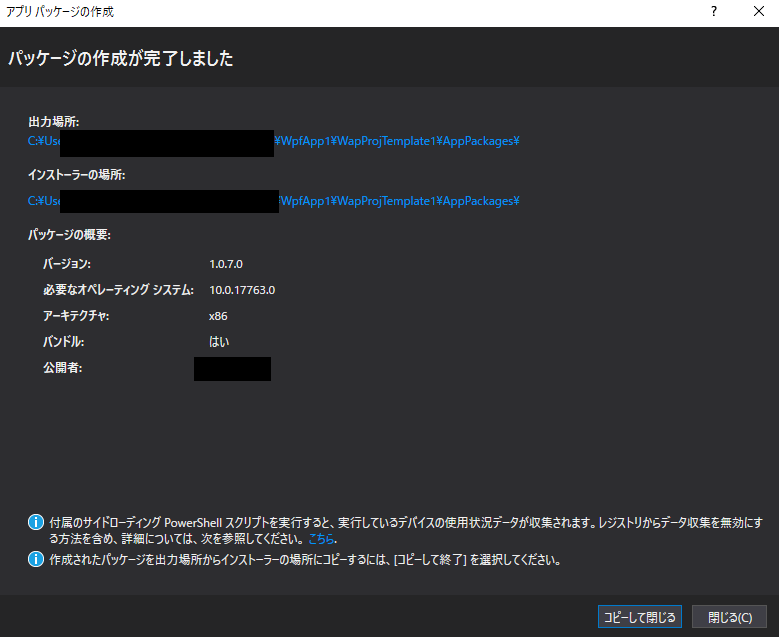Screen dimensions: 779x637
Task: Click the info icon beside copy package notice
Action: click(36, 559)
